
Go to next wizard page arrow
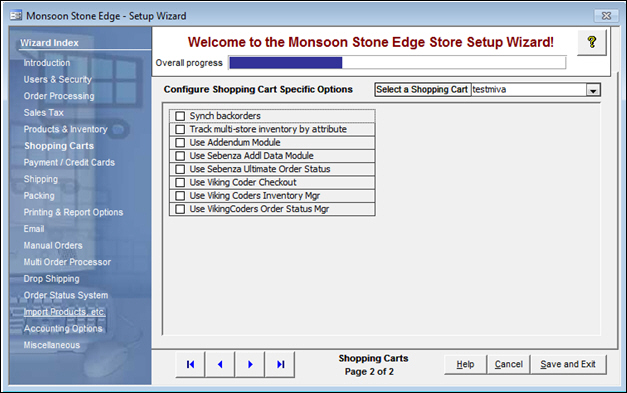250,364
